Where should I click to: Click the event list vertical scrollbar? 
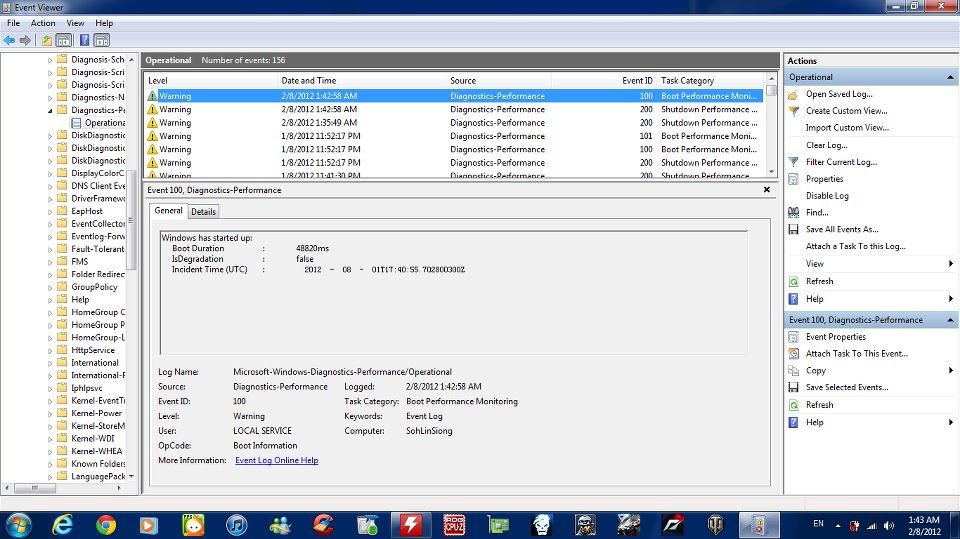pos(772,130)
